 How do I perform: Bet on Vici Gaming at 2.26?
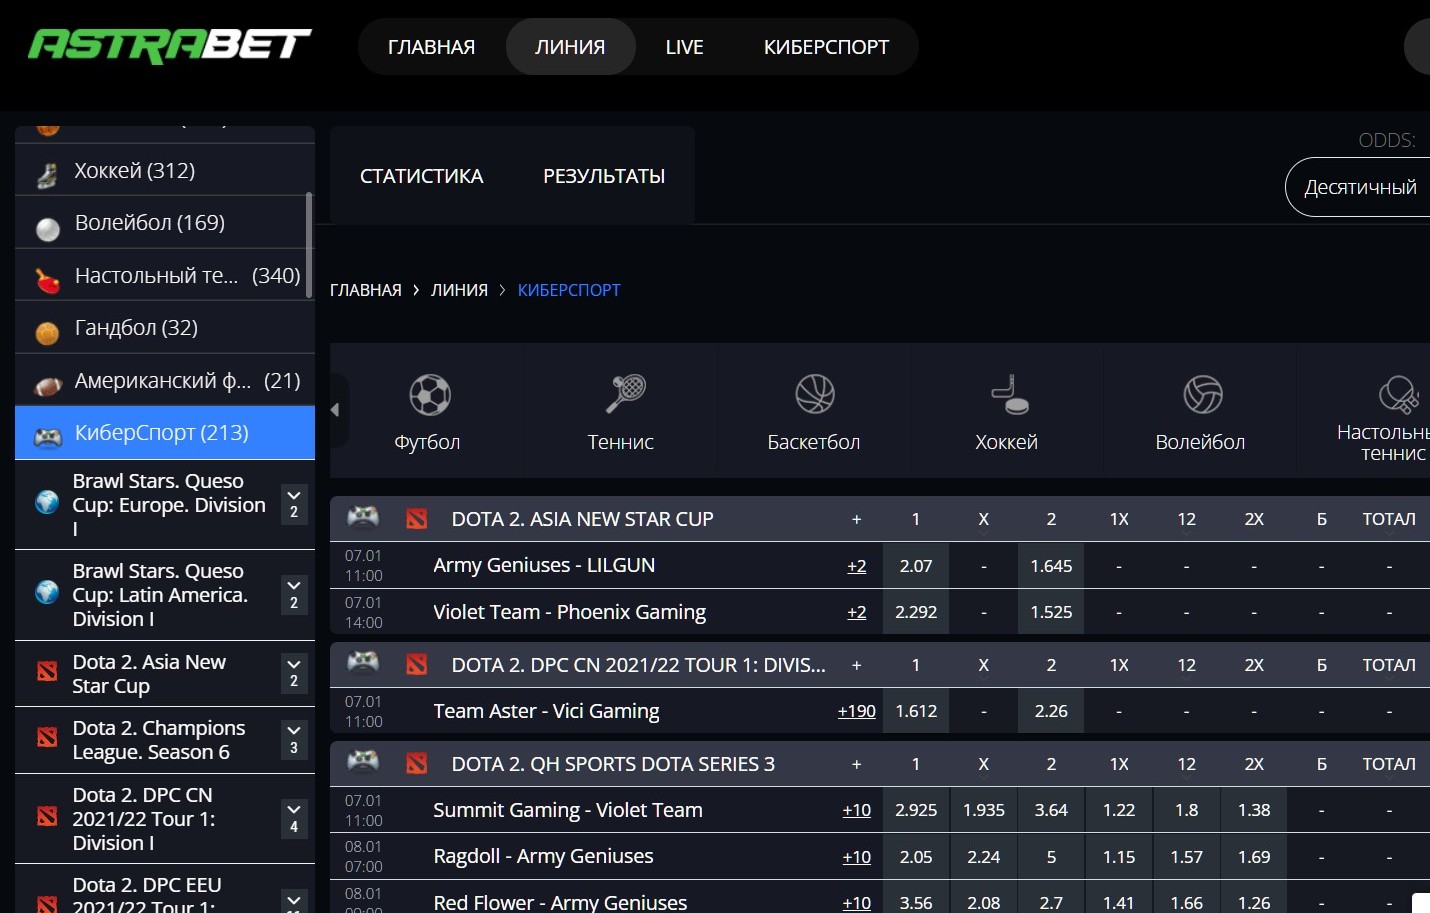coord(1051,711)
